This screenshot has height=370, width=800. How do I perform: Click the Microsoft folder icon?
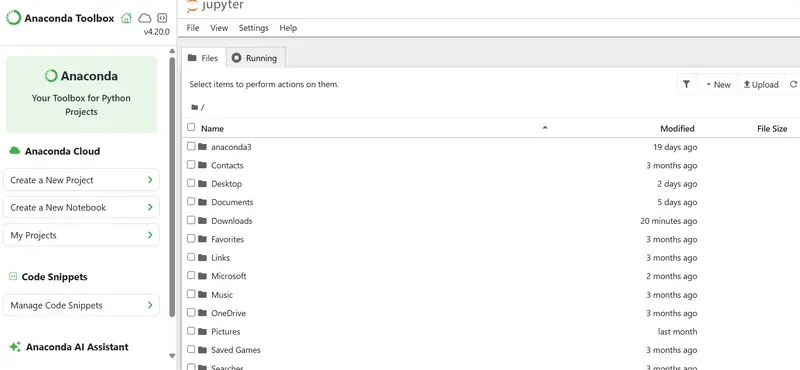pos(202,276)
